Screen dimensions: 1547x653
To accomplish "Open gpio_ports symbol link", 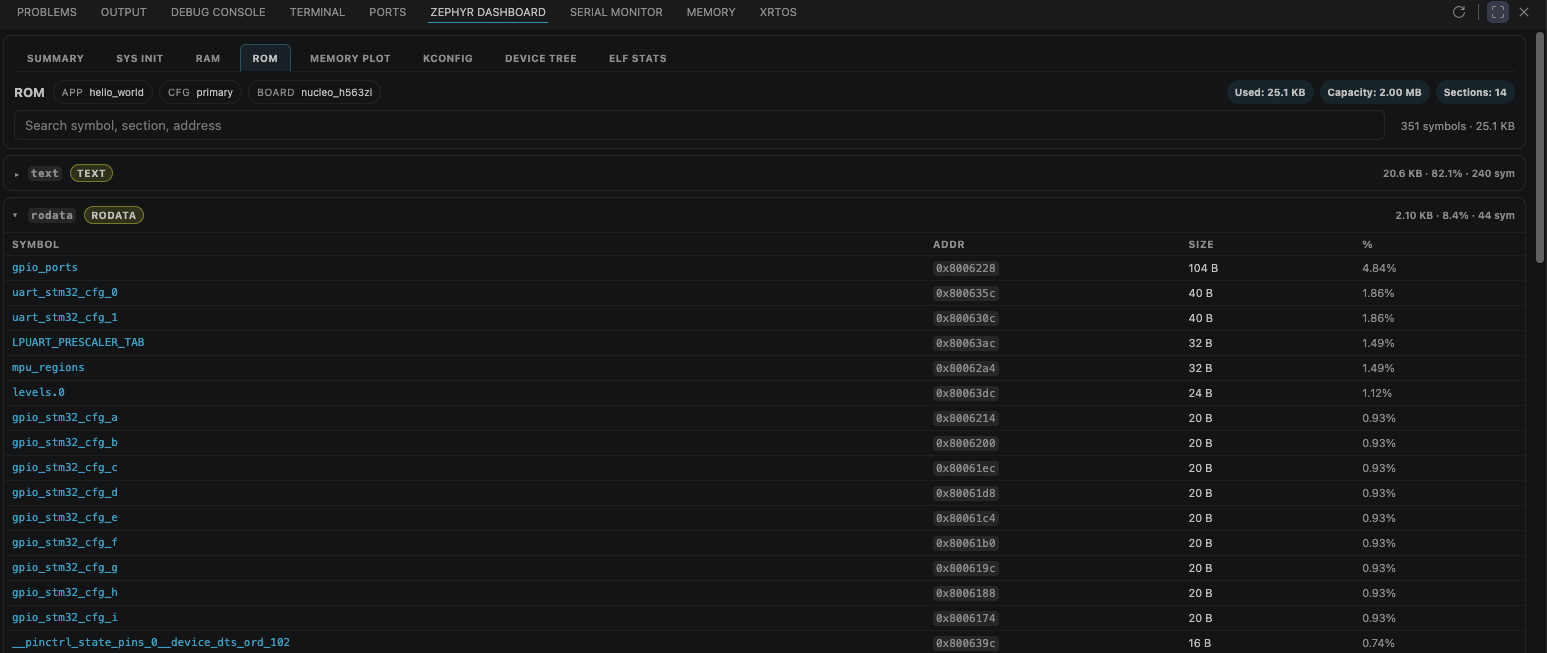I will click(45, 268).
